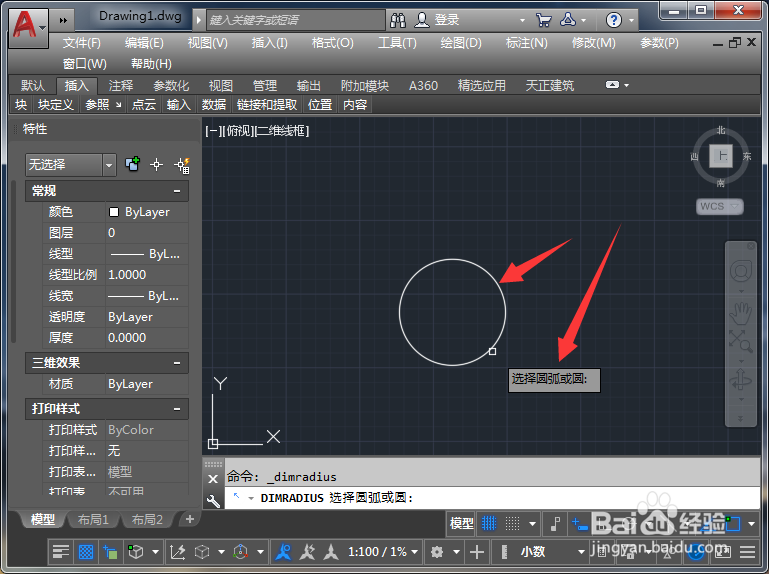Click the add layout plus tab
769x574 pixels.
point(190,519)
